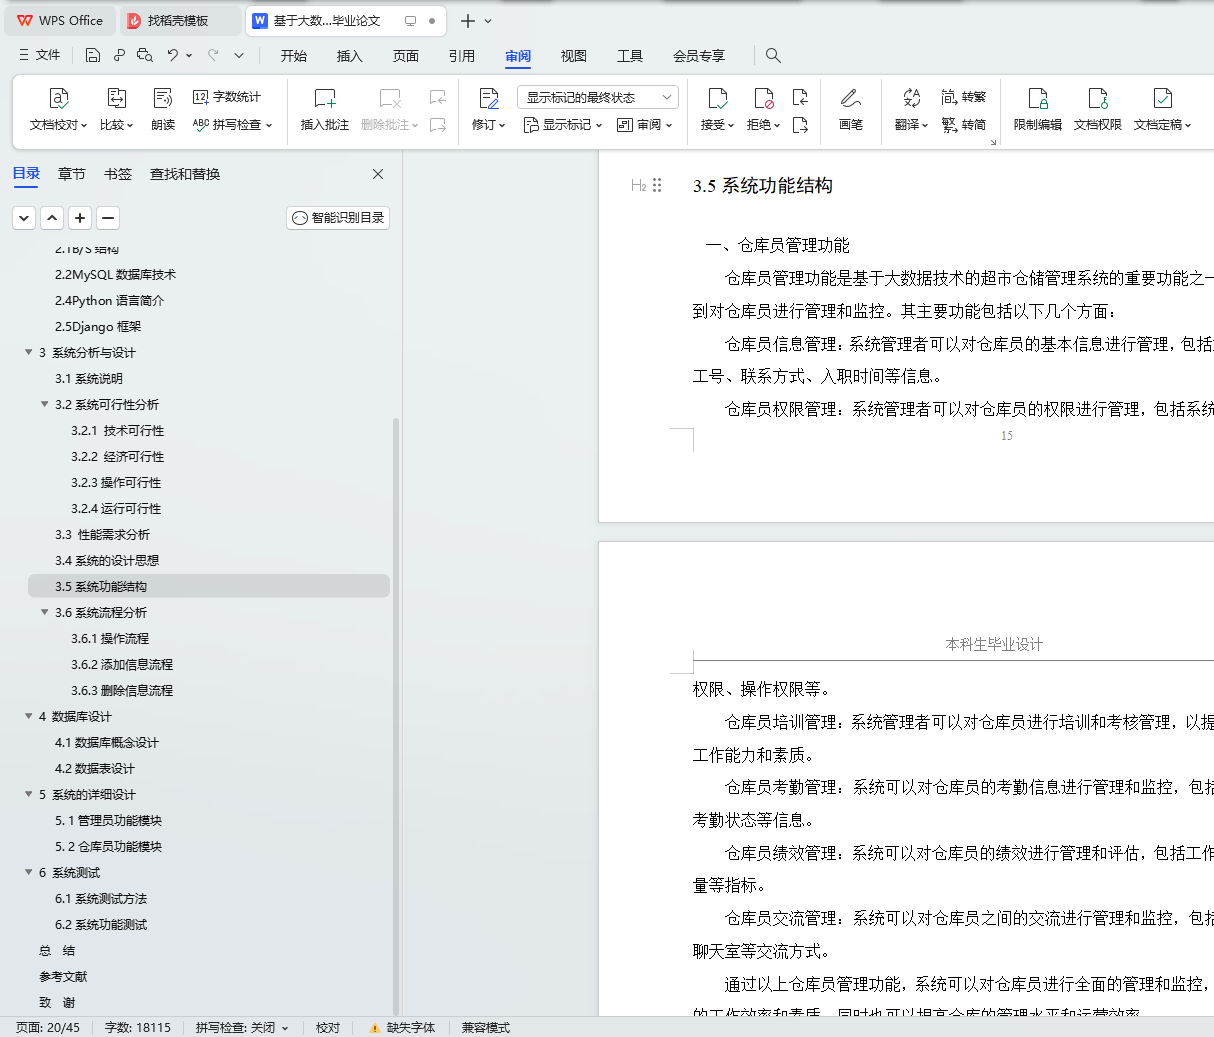The width and height of the screenshot is (1214, 1037).
Task: Open the 显示标记的最终状态 dropdown
Action: coord(598,97)
